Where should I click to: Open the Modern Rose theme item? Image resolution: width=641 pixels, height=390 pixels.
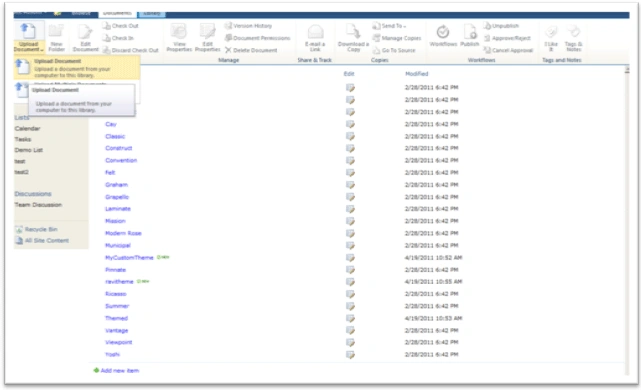pos(123,234)
